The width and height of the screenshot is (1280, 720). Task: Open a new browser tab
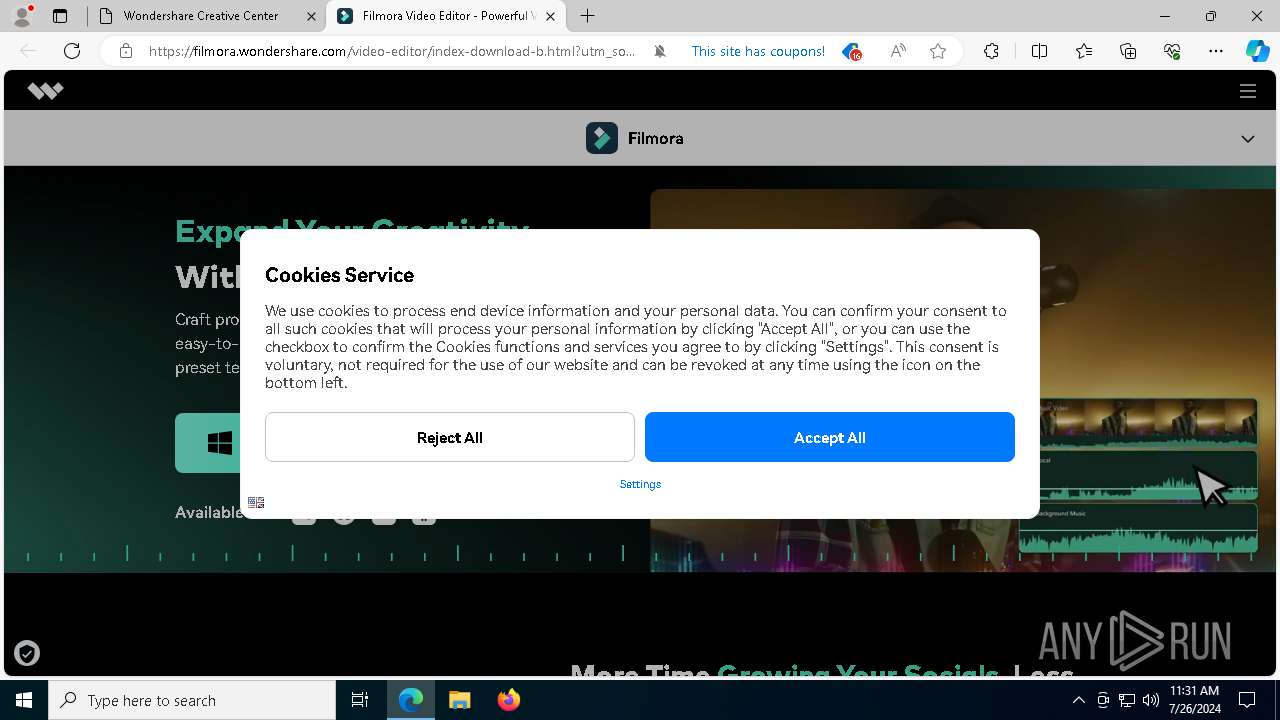[x=588, y=16]
